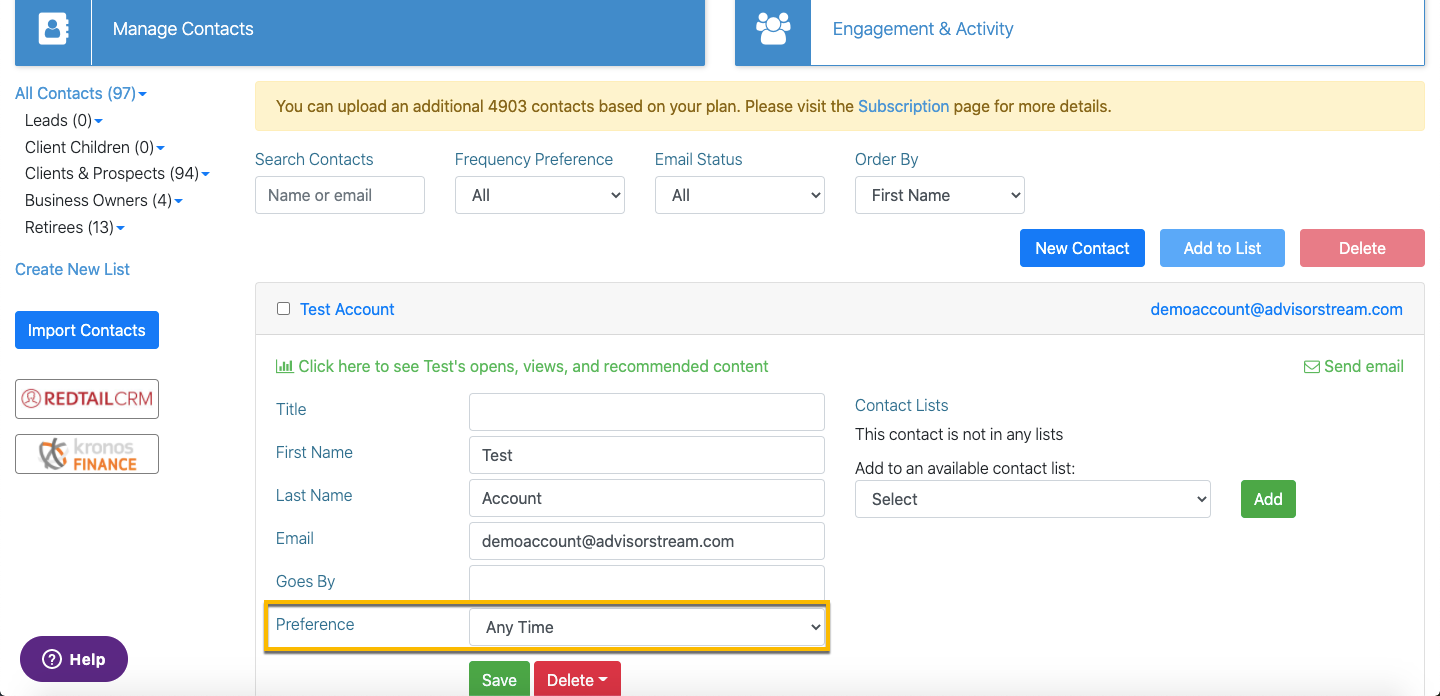Click the Import Contacts button
Screen dimensions: 1440x696
pos(87,330)
